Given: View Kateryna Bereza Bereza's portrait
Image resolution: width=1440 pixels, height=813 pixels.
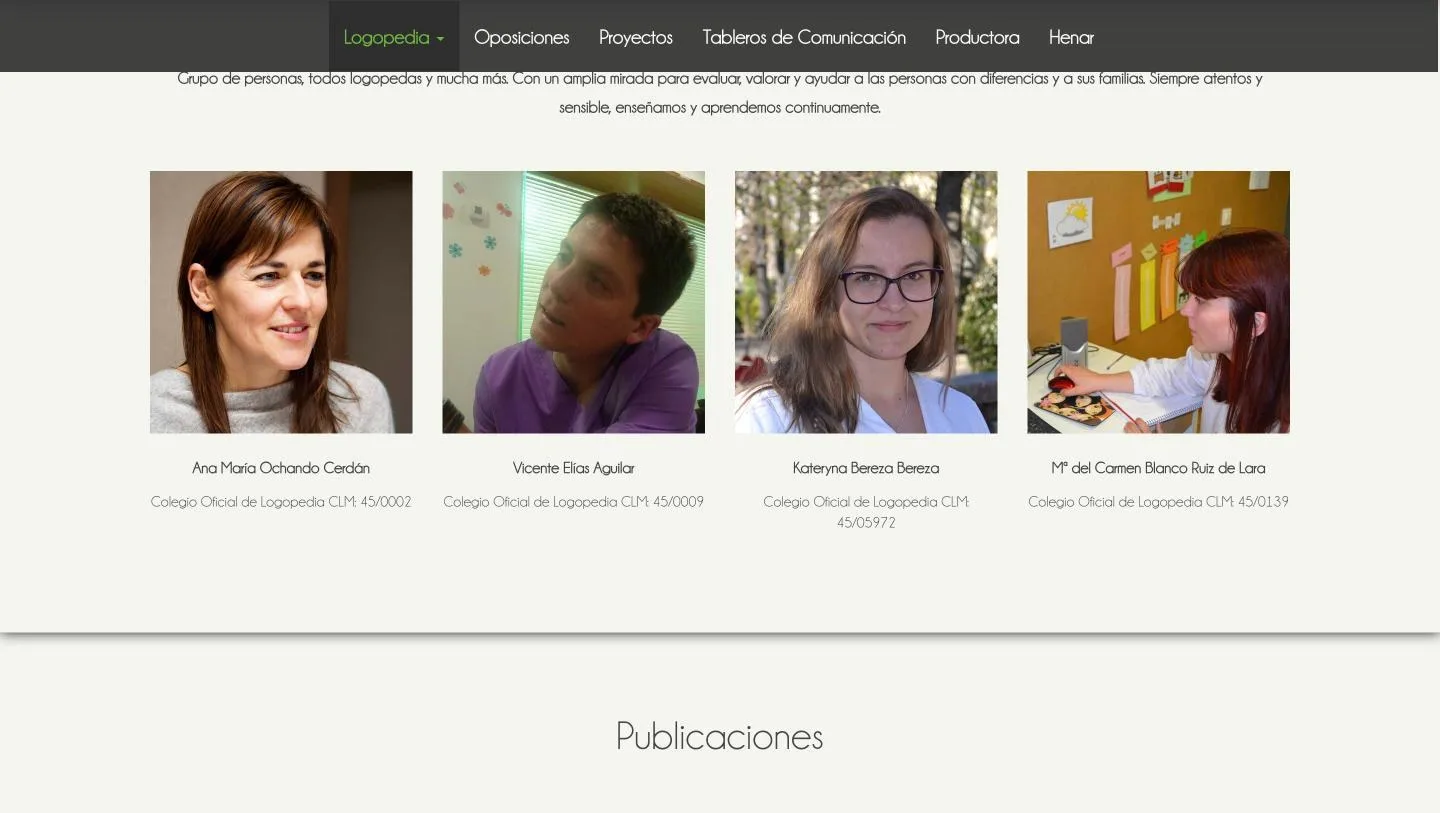Looking at the screenshot, I should [866, 302].
